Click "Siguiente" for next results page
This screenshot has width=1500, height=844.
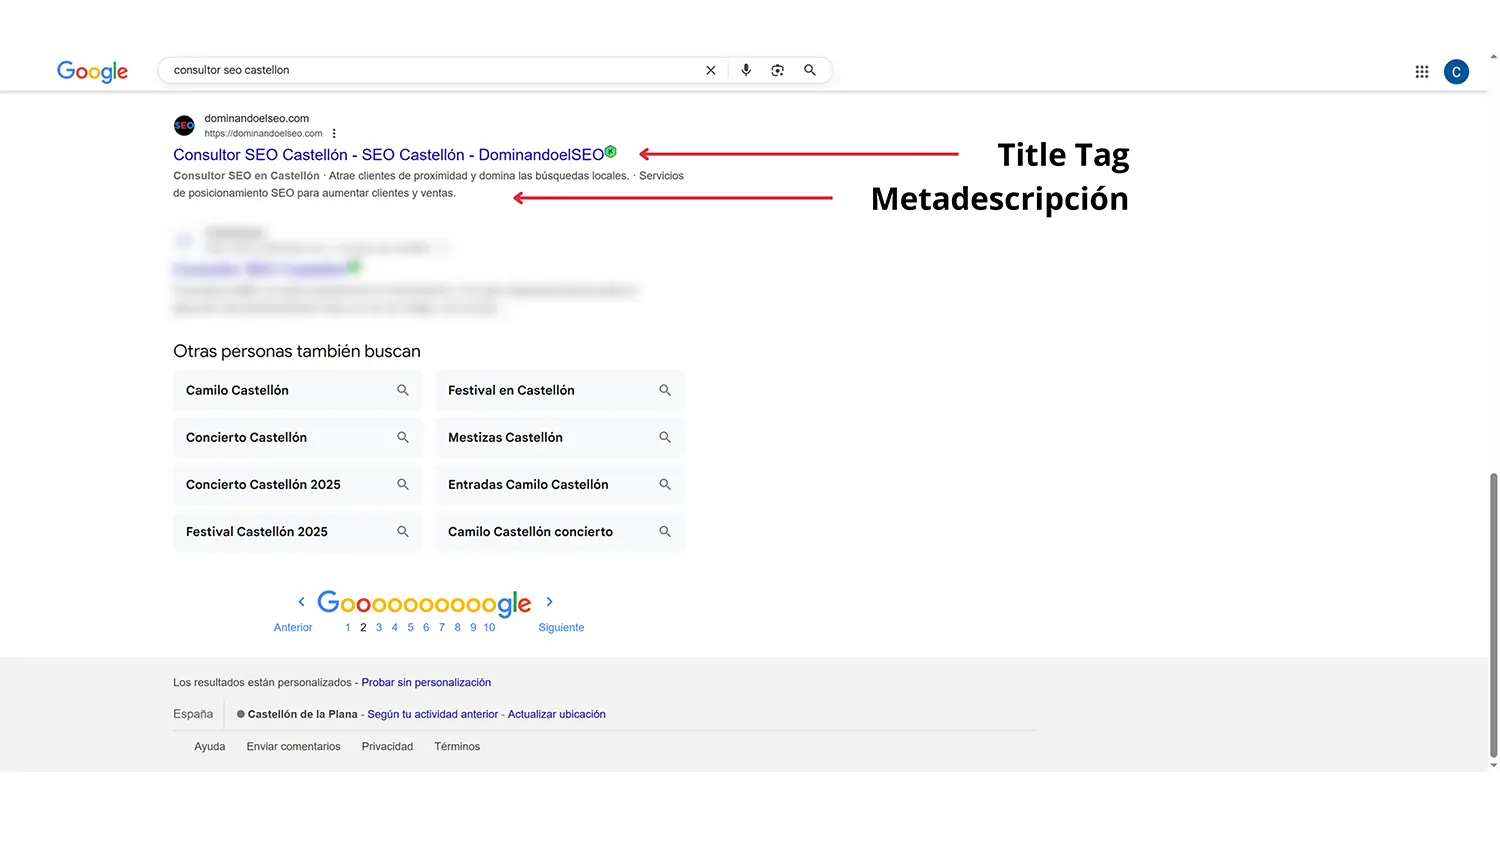pyautogui.click(x=561, y=627)
